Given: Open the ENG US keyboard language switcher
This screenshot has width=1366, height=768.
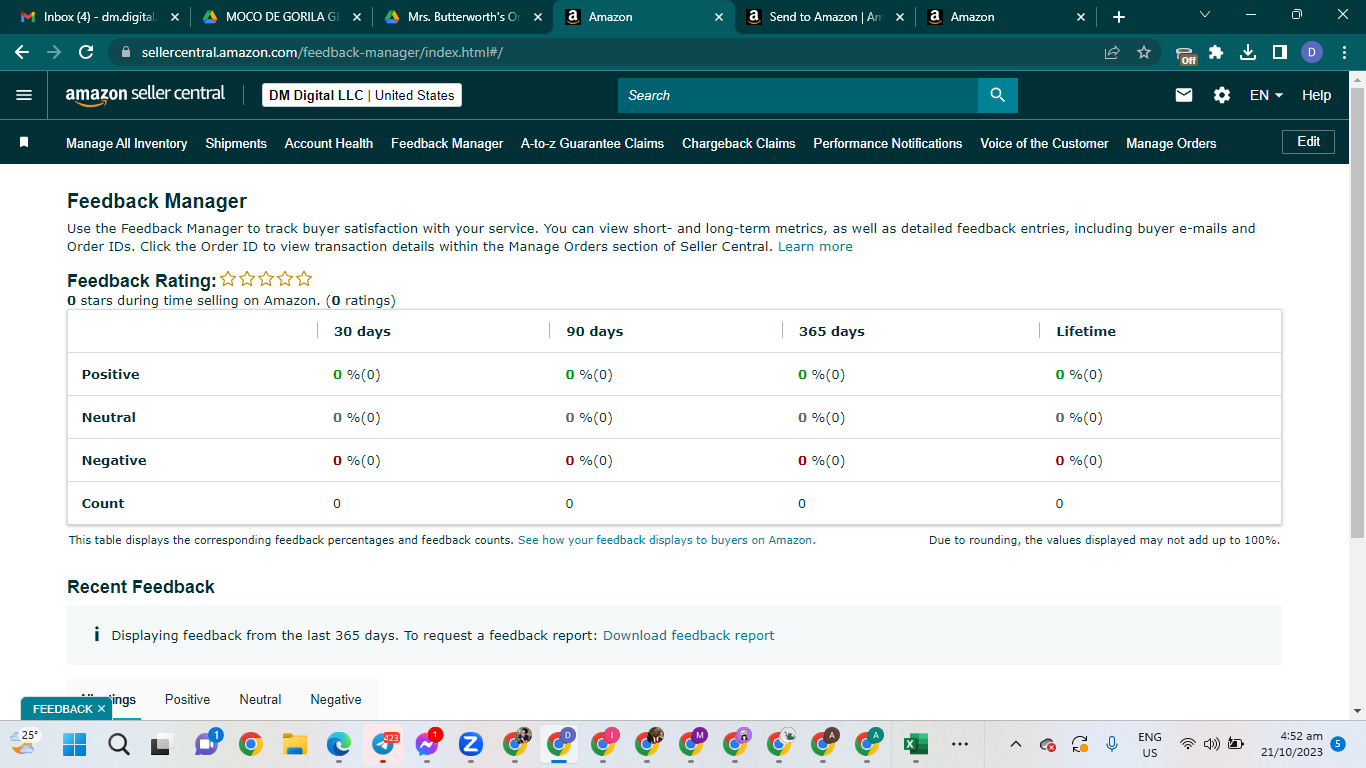Looking at the screenshot, I should coord(1150,744).
